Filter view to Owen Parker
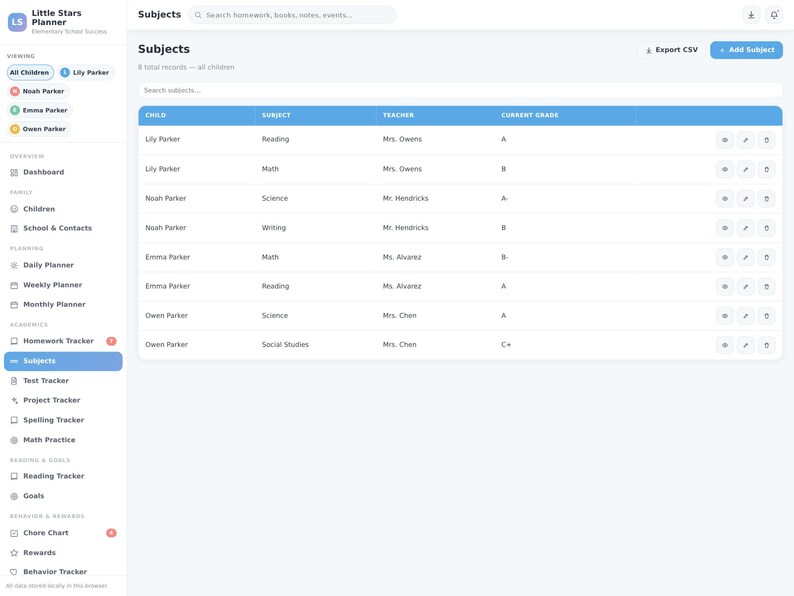The image size is (794, 596). pyautogui.click(x=39, y=129)
